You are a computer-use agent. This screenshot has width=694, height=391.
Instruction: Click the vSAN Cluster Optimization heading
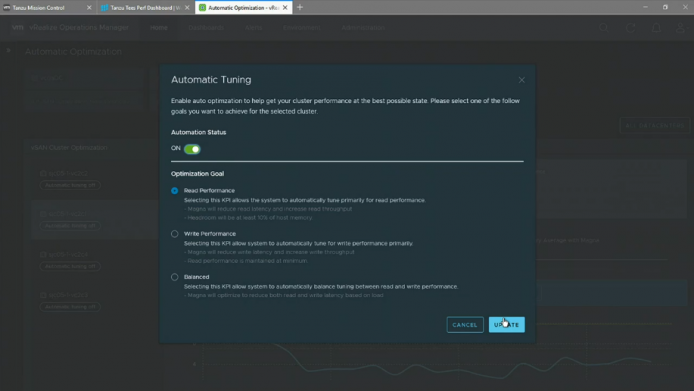click(69, 147)
